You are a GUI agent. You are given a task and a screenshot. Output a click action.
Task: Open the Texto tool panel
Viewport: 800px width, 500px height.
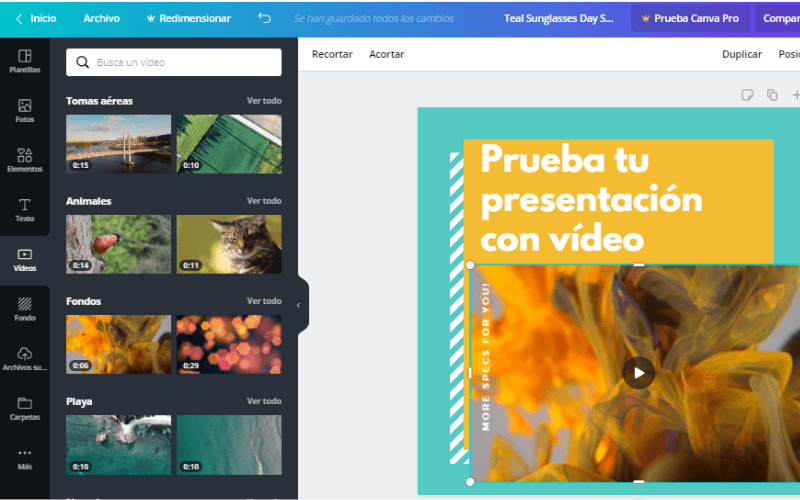coord(24,210)
